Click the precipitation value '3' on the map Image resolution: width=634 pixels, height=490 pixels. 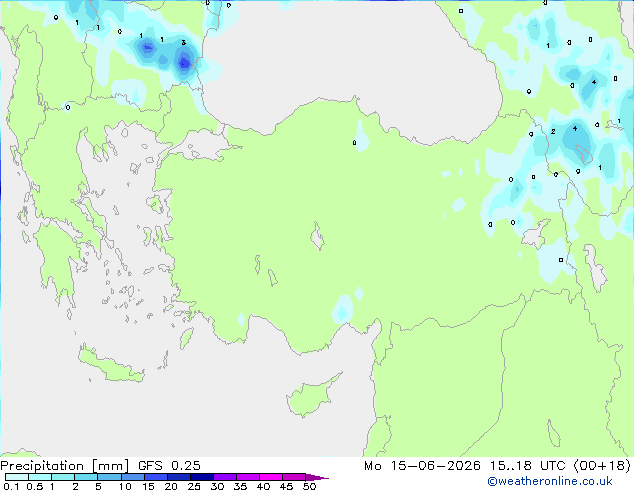pyautogui.click(x=184, y=42)
